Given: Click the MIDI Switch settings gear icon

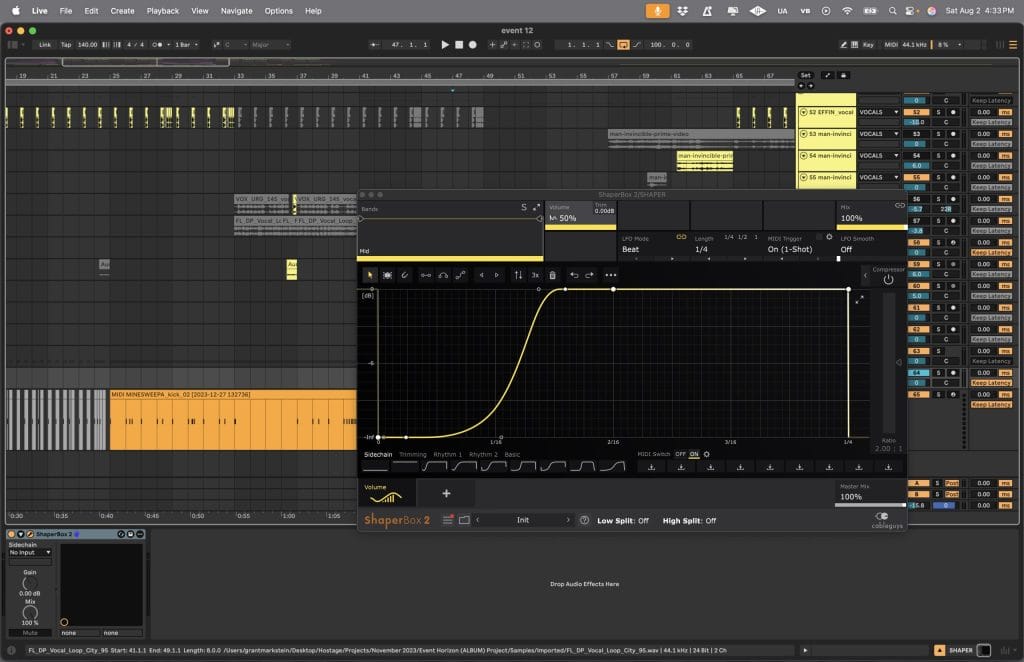Looking at the screenshot, I should click(x=707, y=454).
